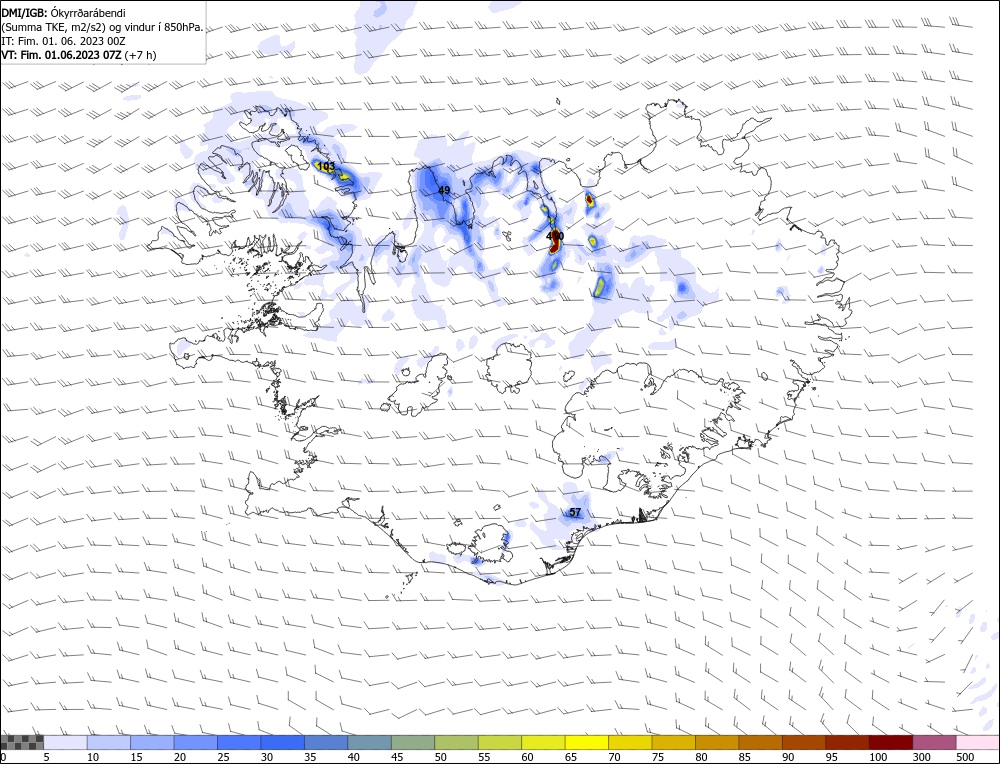Screen dimensions: 1000x764
Task: Select the swatch between 85 and 90
Action: point(760,742)
